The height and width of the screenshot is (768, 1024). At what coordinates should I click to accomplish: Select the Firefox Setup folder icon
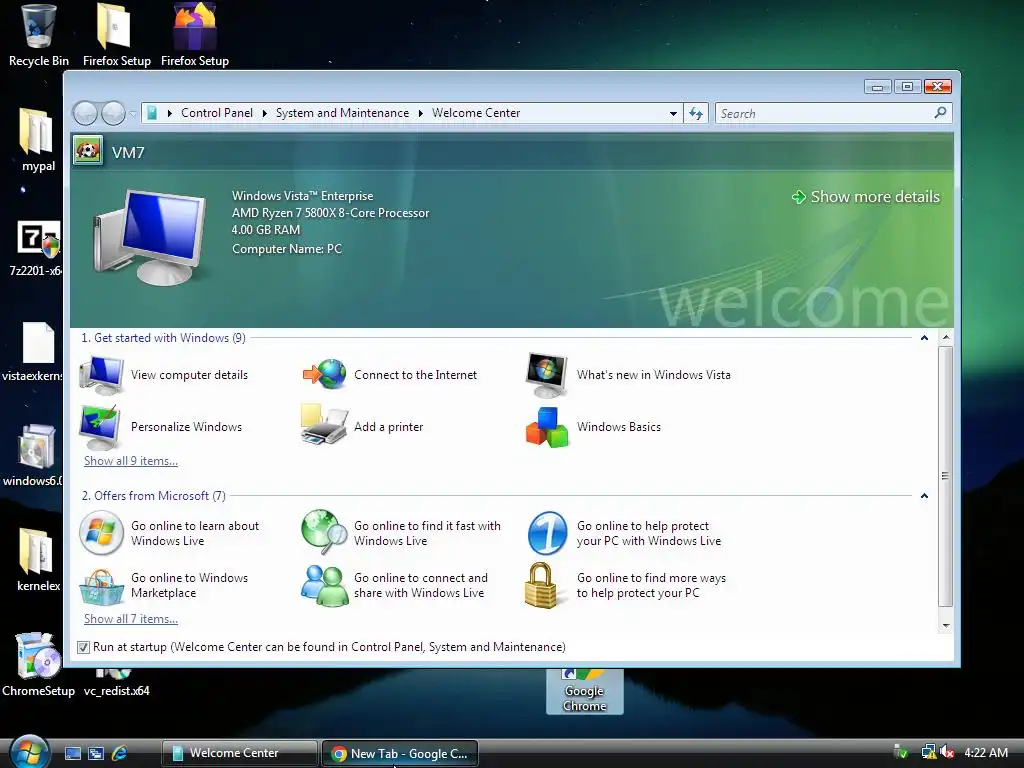coord(116,35)
